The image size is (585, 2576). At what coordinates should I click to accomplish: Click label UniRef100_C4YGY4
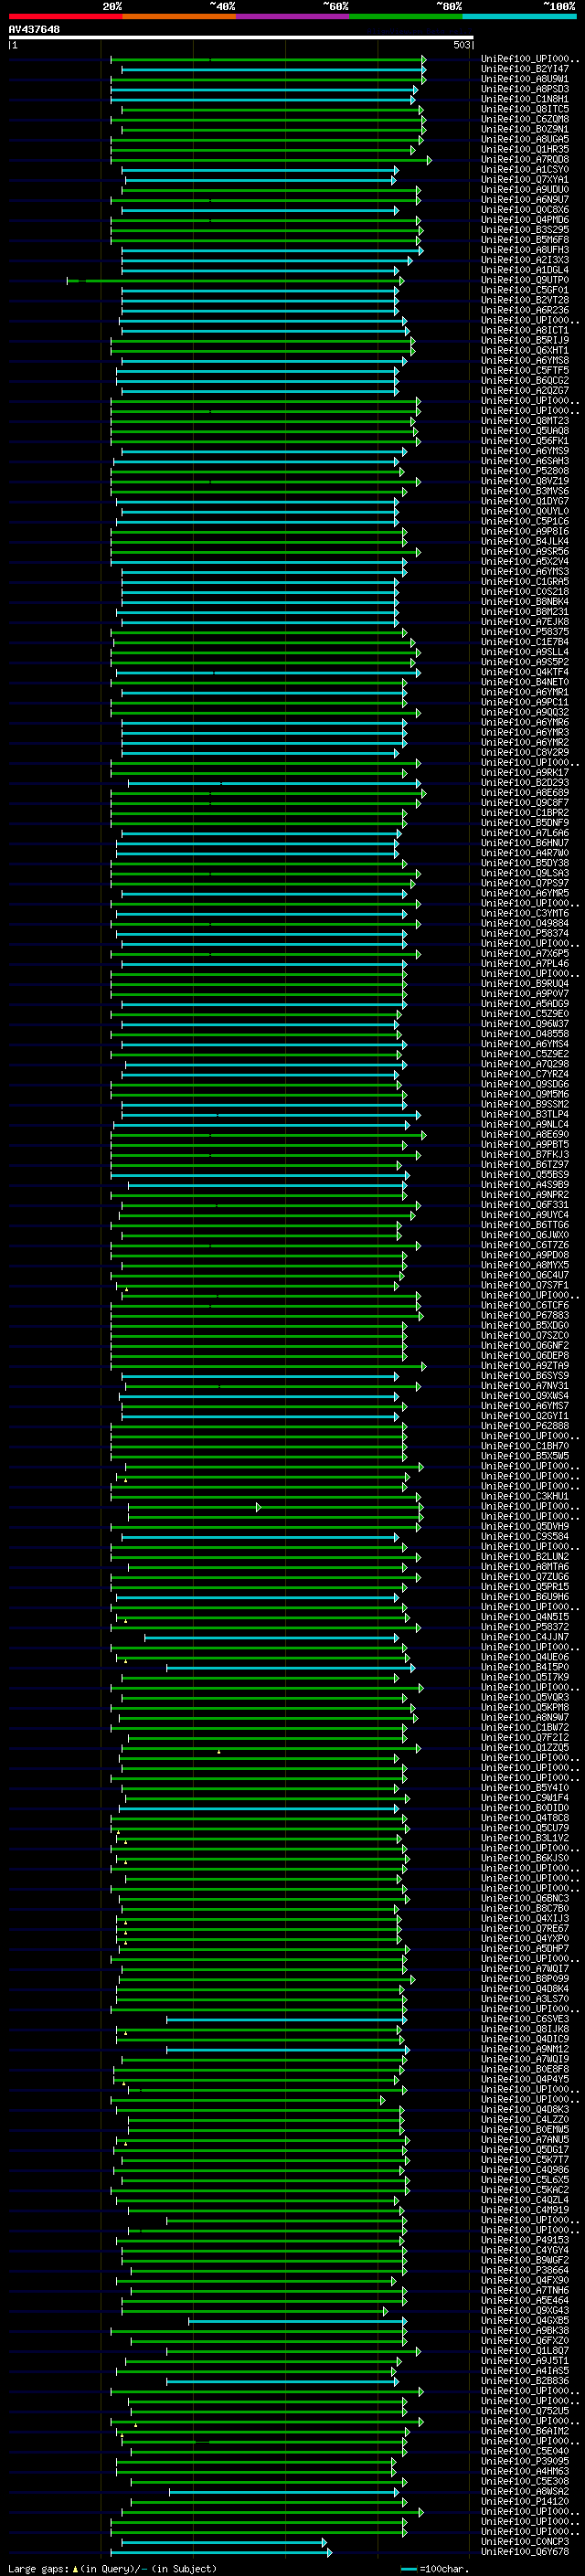tap(524, 2250)
